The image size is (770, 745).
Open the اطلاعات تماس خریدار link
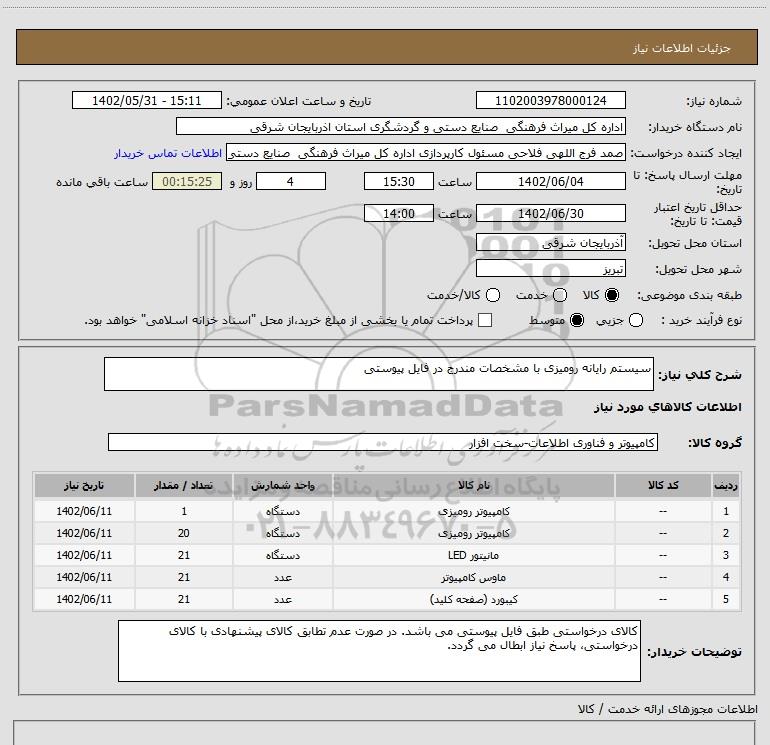click(168, 153)
